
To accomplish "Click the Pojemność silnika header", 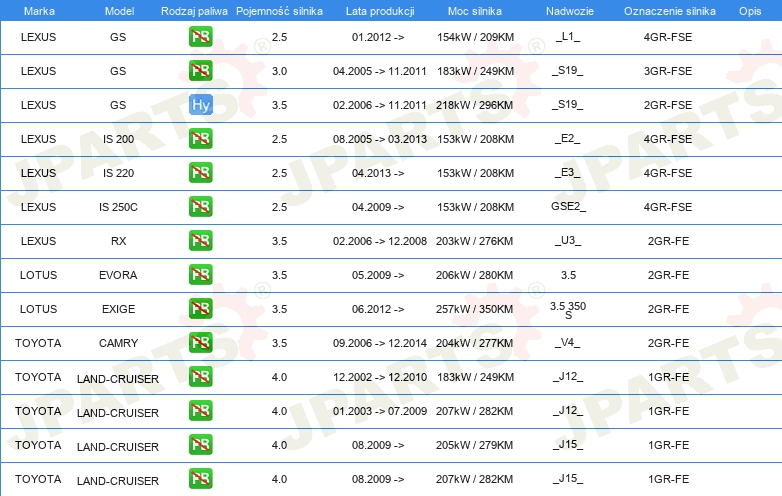I will [x=279, y=10].
